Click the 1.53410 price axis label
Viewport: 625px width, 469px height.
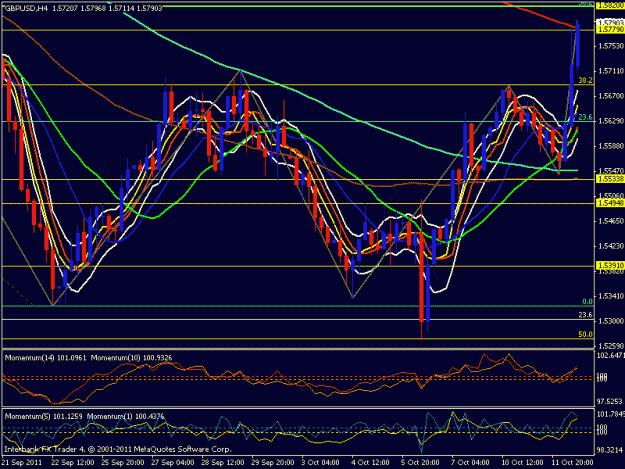click(611, 296)
